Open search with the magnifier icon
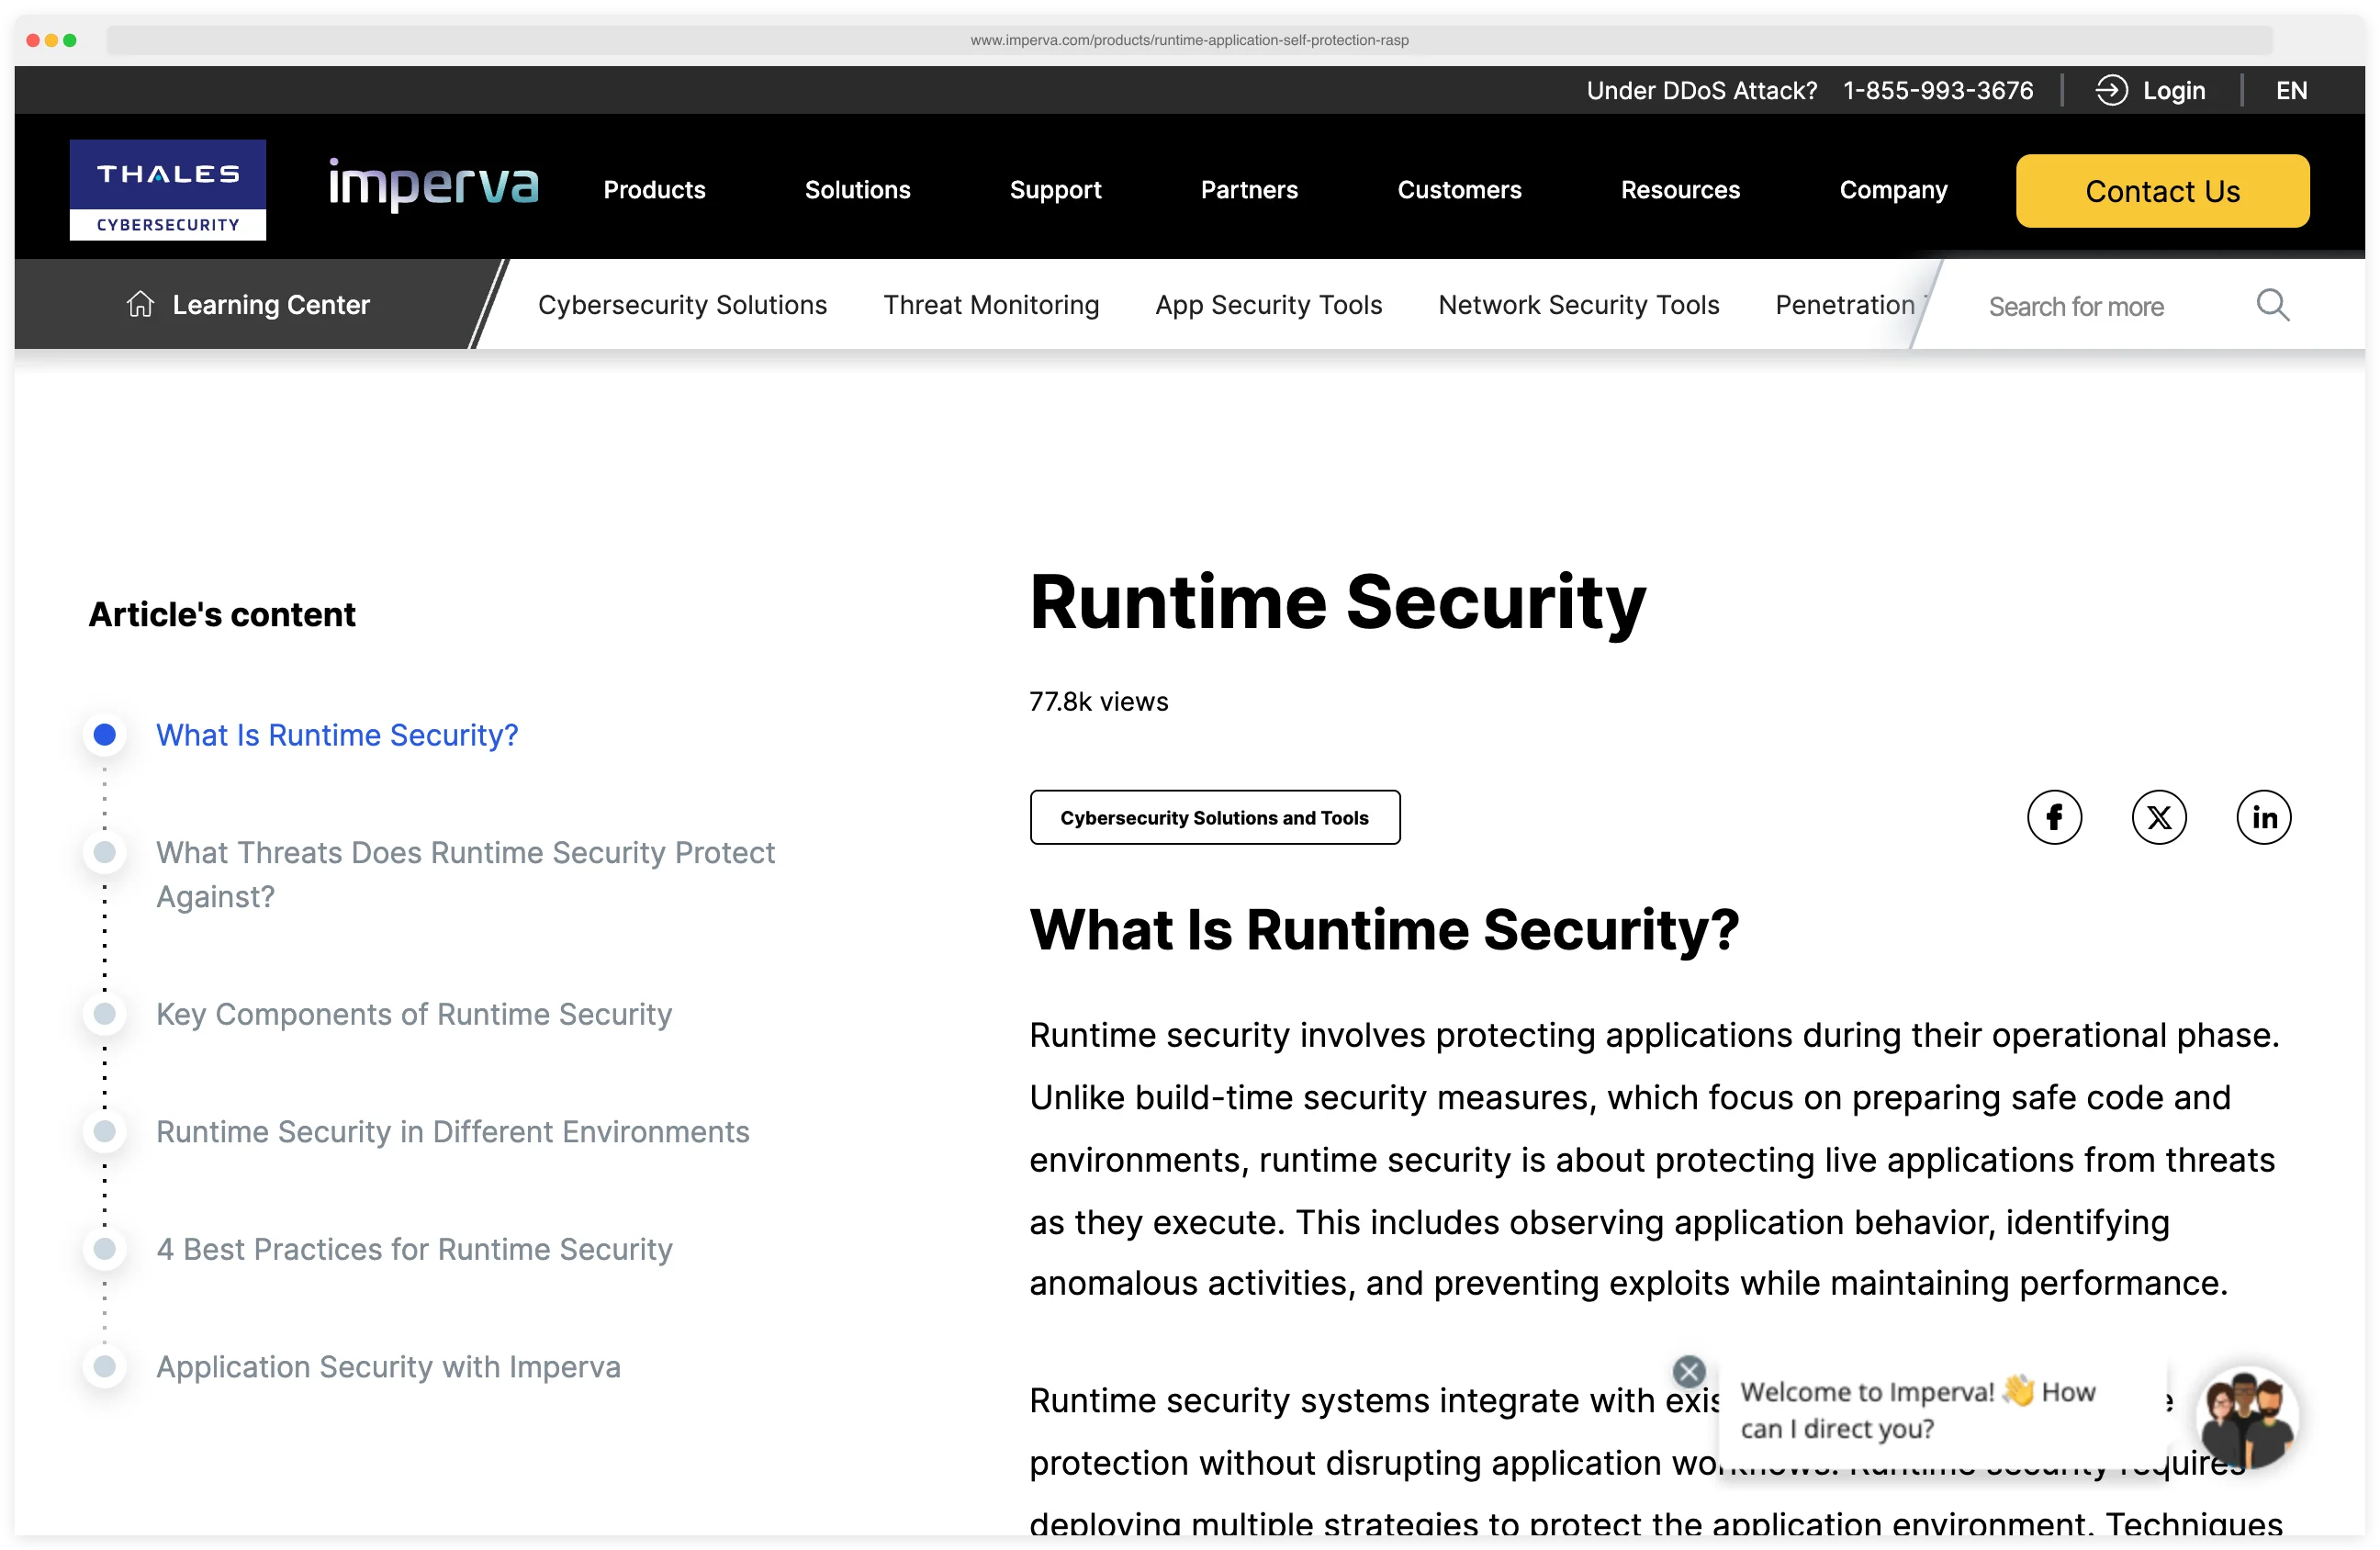This screenshot has width=2380, height=1550. (2272, 305)
